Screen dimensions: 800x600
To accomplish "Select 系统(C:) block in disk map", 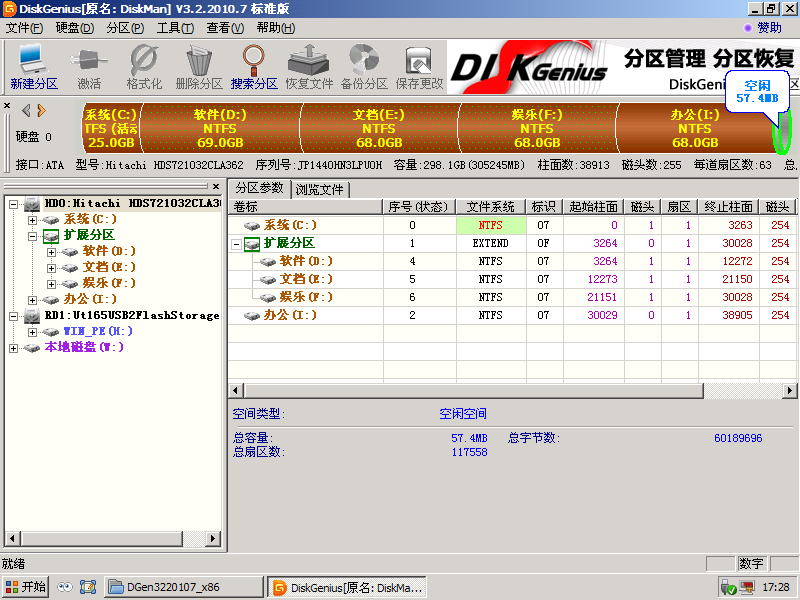I will [111, 129].
